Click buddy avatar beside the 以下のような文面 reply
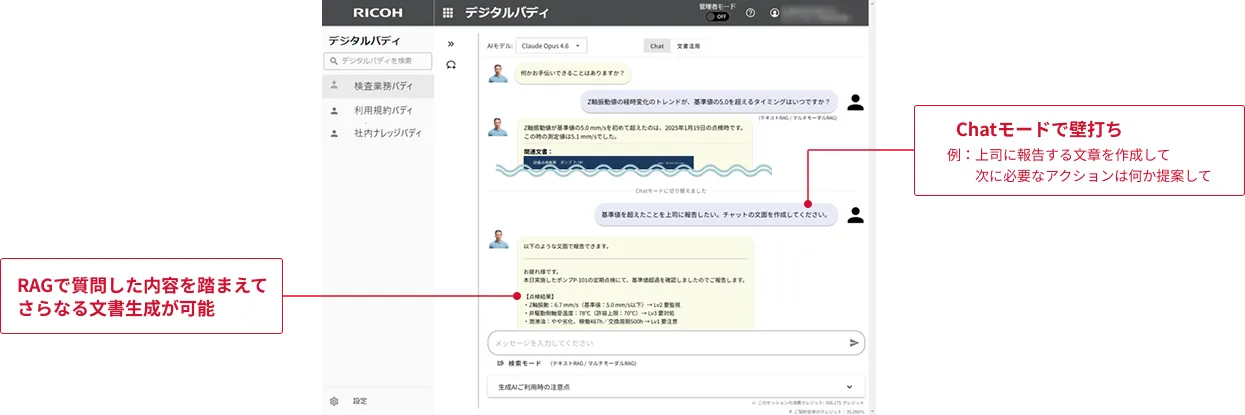1245x415 pixels. point(498,239)
